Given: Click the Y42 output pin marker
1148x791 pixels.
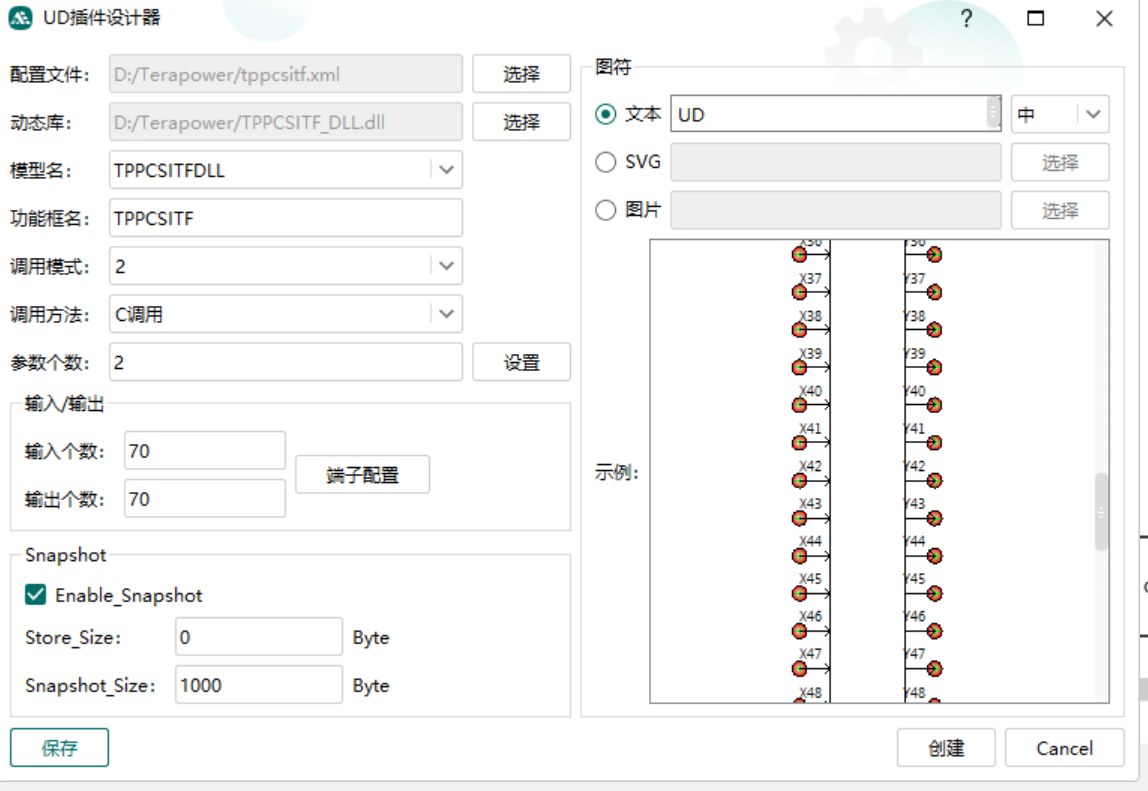Looking at the screenshot, I should [x=934, y=480].
